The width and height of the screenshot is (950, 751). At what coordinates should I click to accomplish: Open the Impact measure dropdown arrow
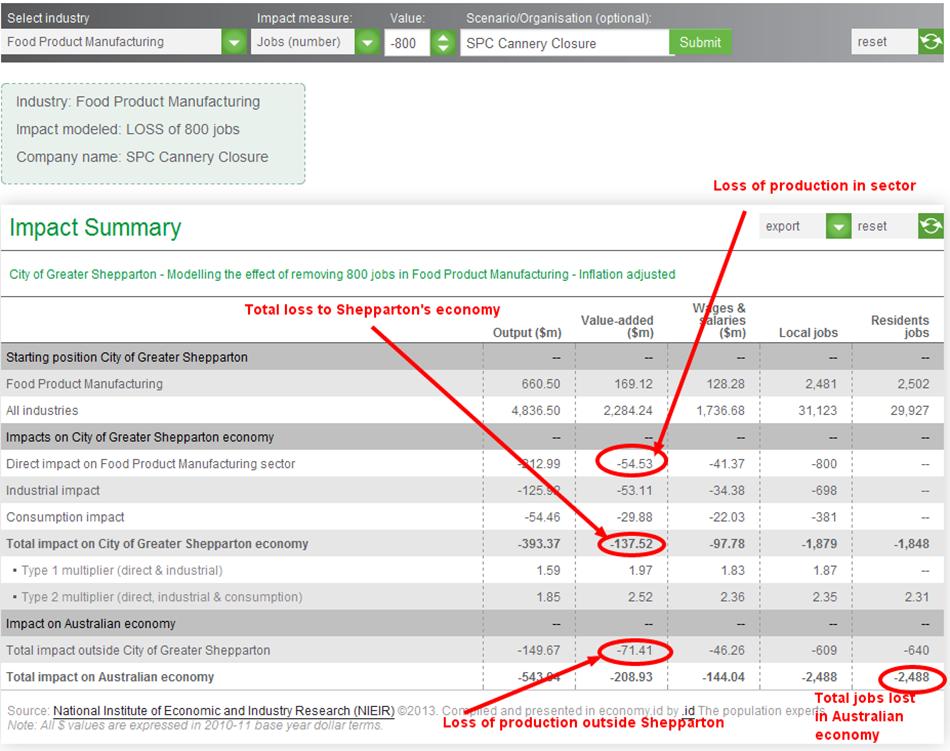click(x=367, y=42)
